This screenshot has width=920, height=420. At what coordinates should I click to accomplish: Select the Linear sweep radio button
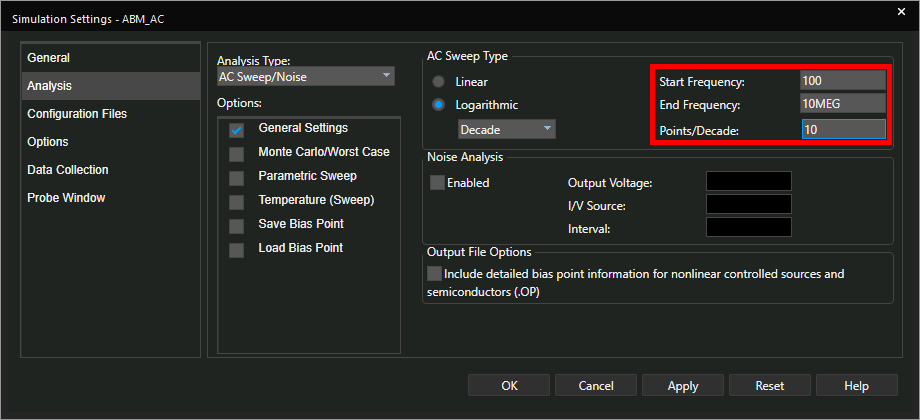[438, 82]
